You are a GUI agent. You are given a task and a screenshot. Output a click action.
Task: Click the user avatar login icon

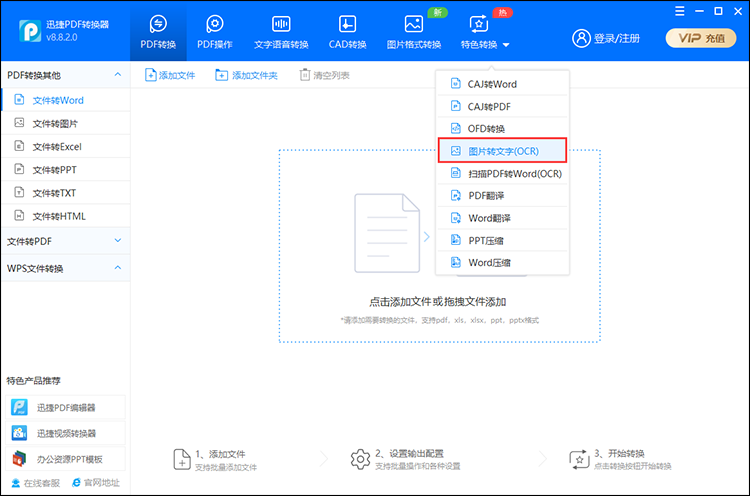581,38
